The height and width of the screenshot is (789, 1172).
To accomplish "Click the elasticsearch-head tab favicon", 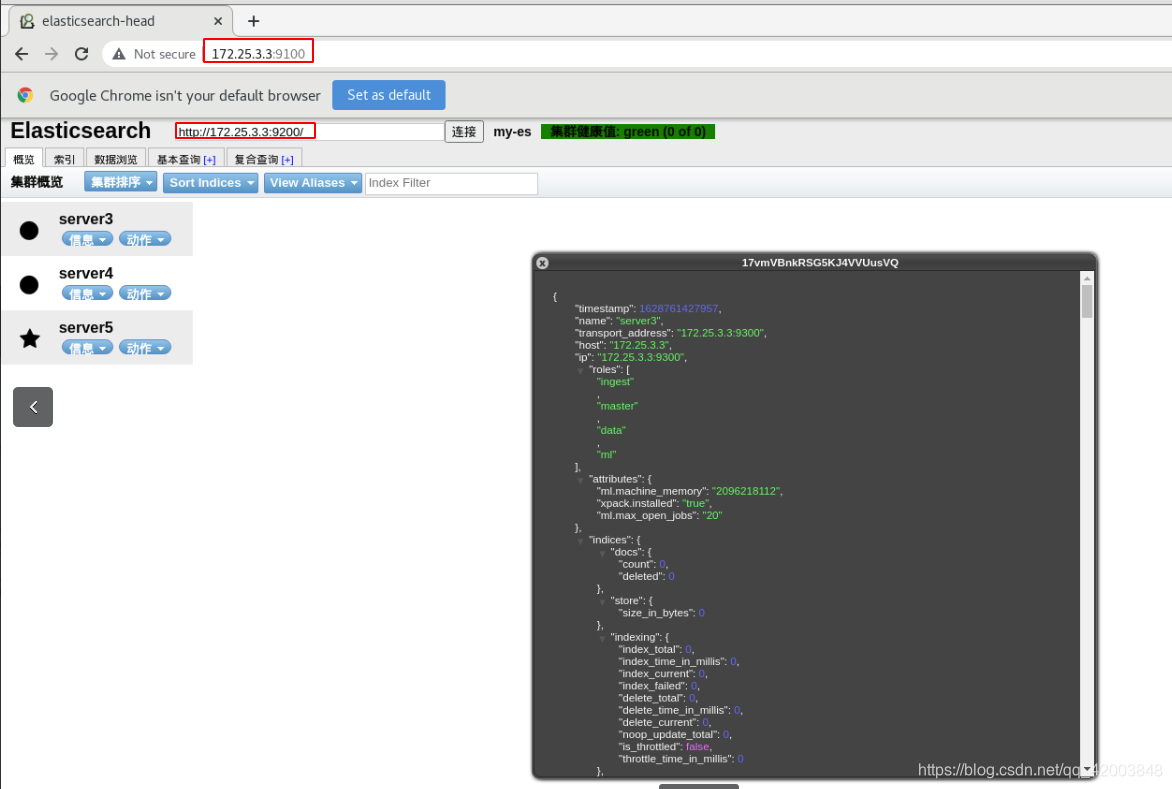I will click(27, 21).
